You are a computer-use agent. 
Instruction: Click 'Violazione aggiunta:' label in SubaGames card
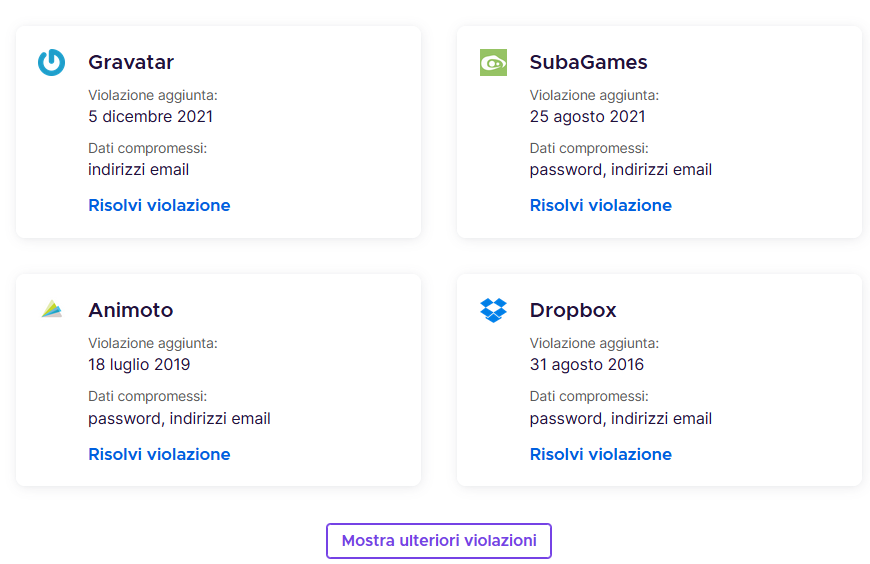[x=594, y=95]
